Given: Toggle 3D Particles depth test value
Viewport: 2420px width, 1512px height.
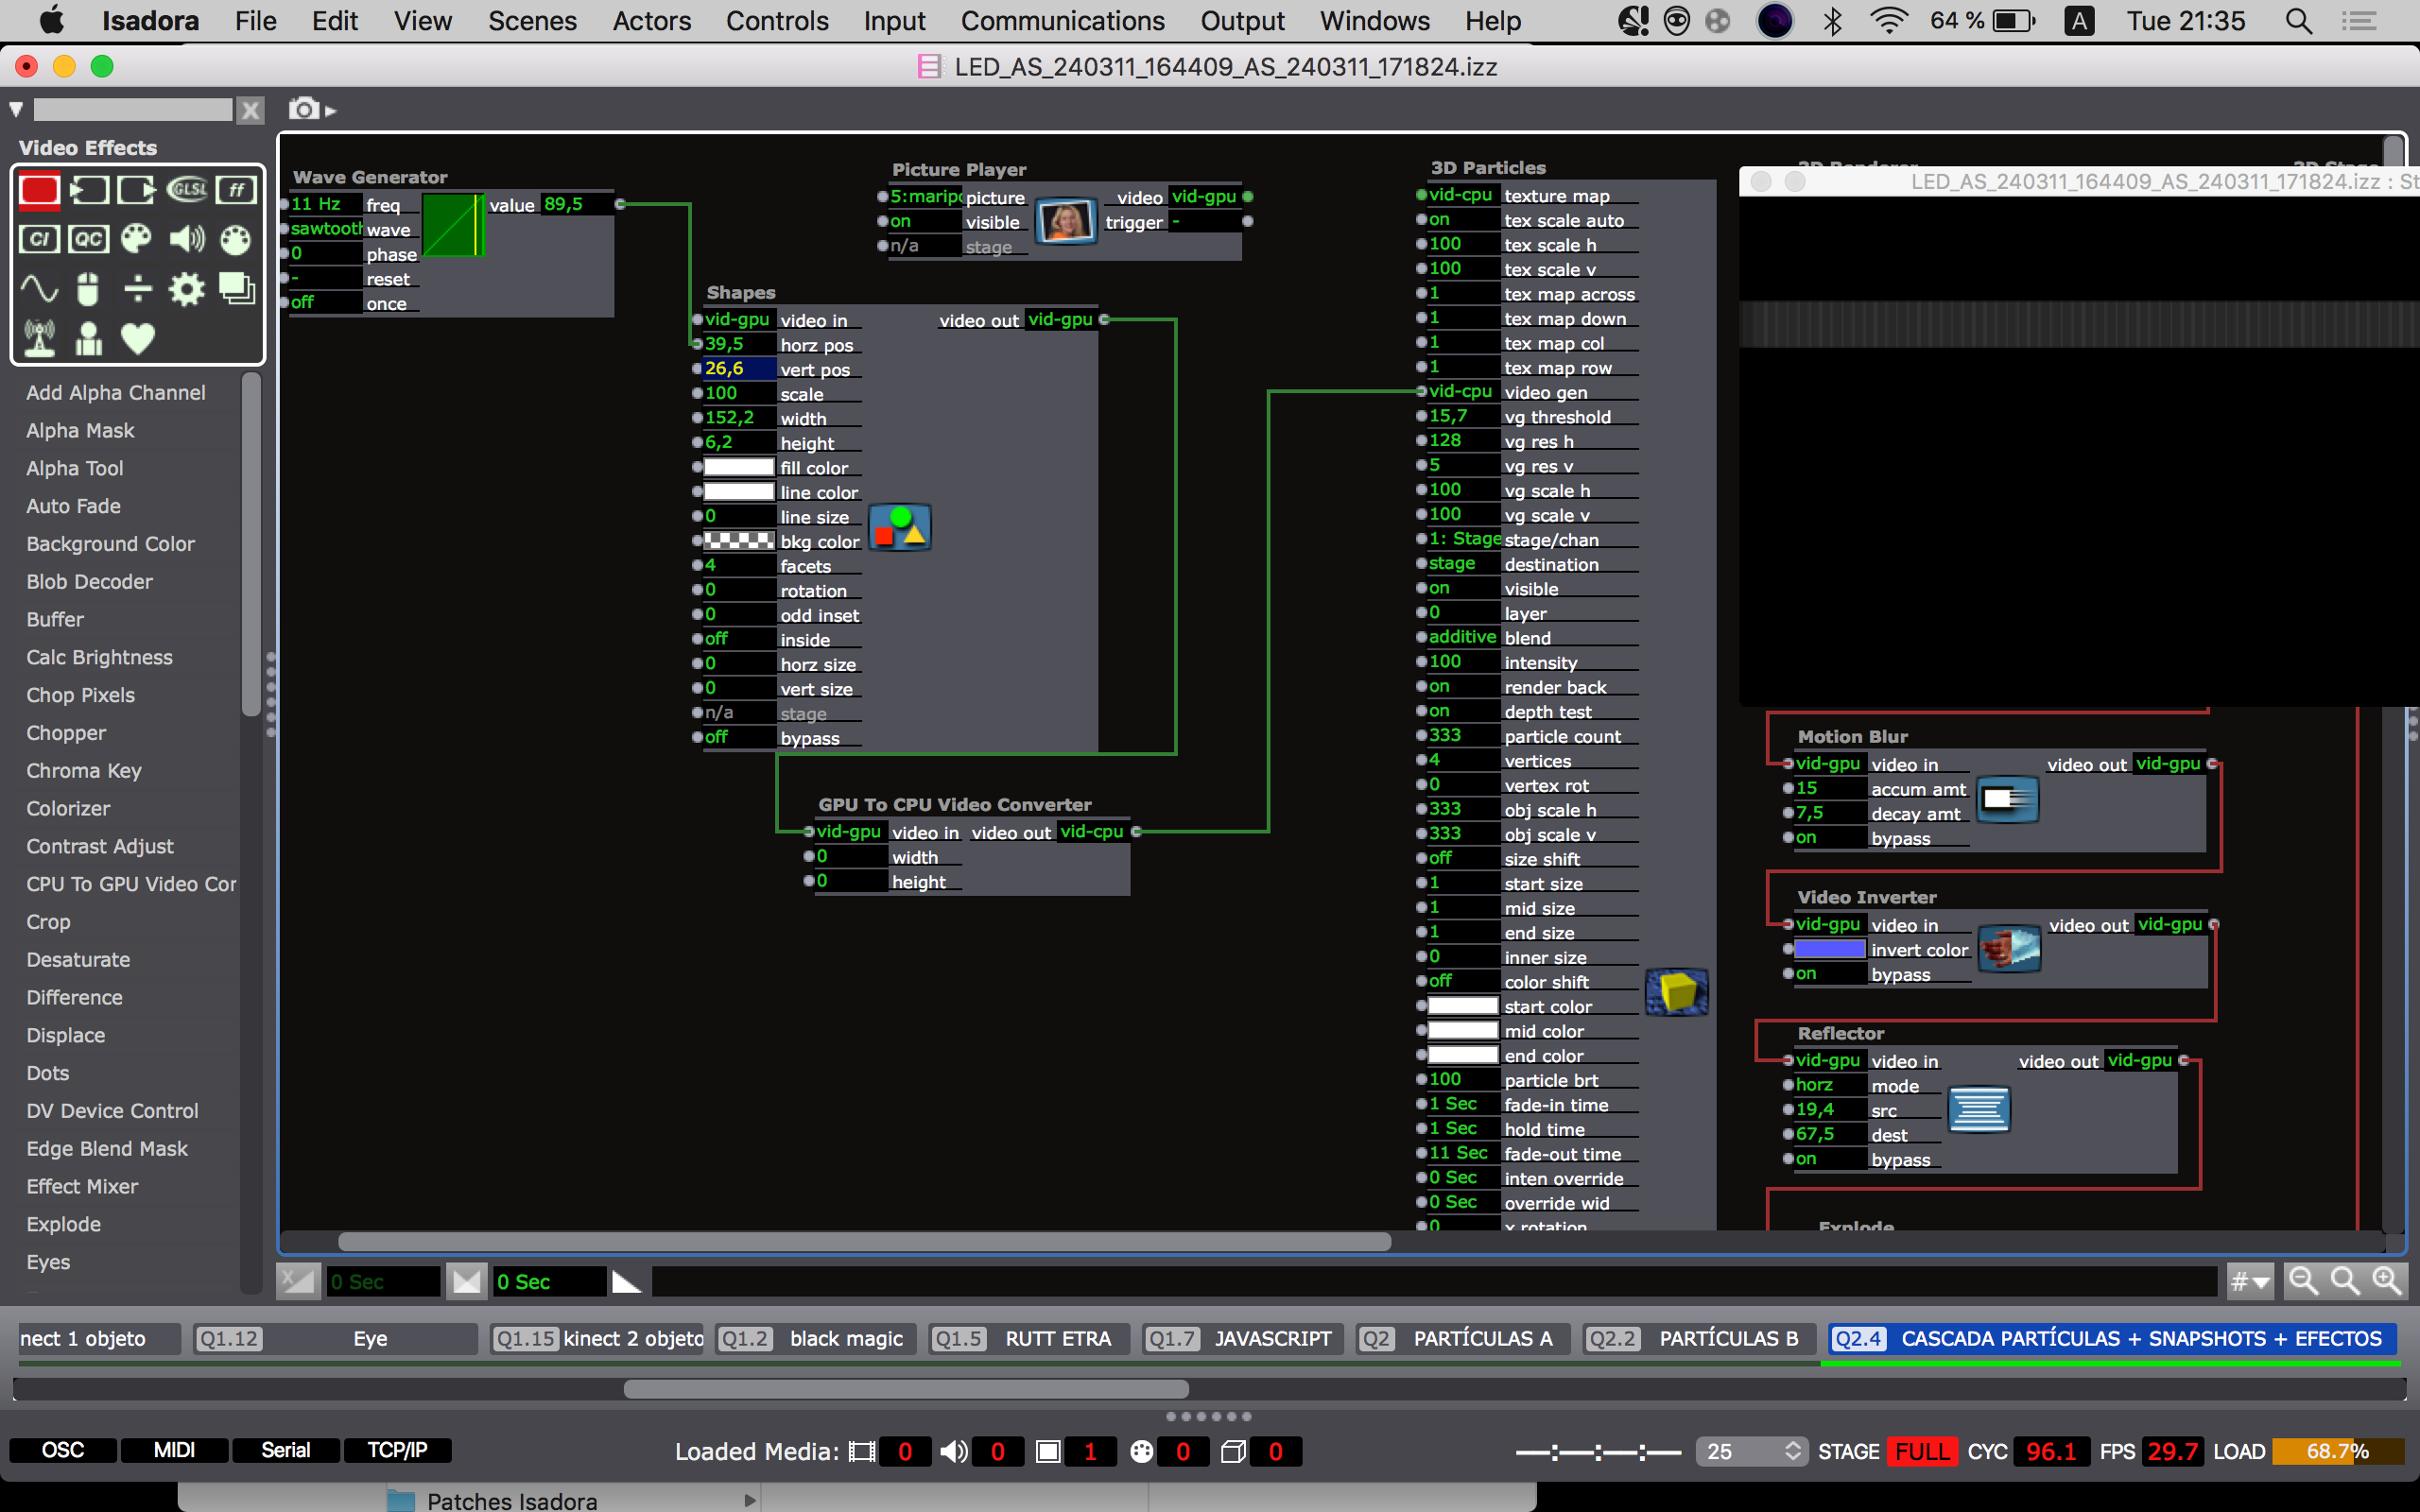Looking at the screenshot, I should coord(1463,711).
